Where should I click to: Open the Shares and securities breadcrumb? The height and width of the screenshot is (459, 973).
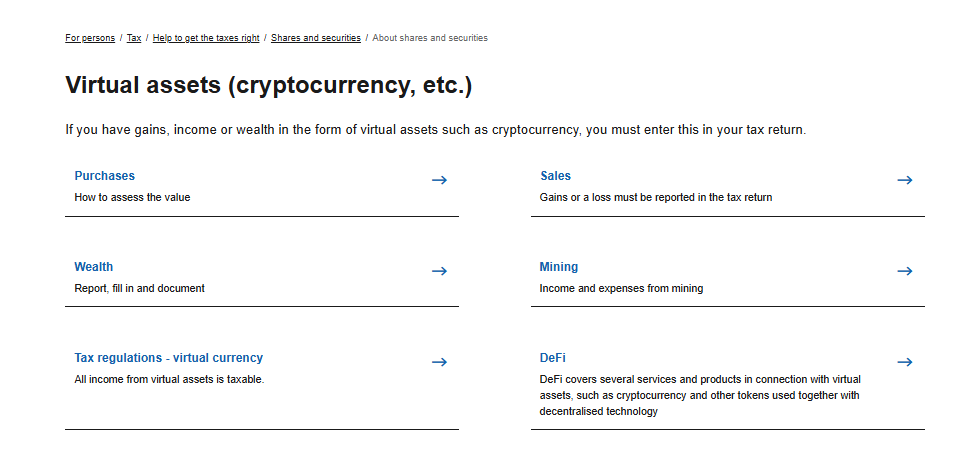[316, 38]
